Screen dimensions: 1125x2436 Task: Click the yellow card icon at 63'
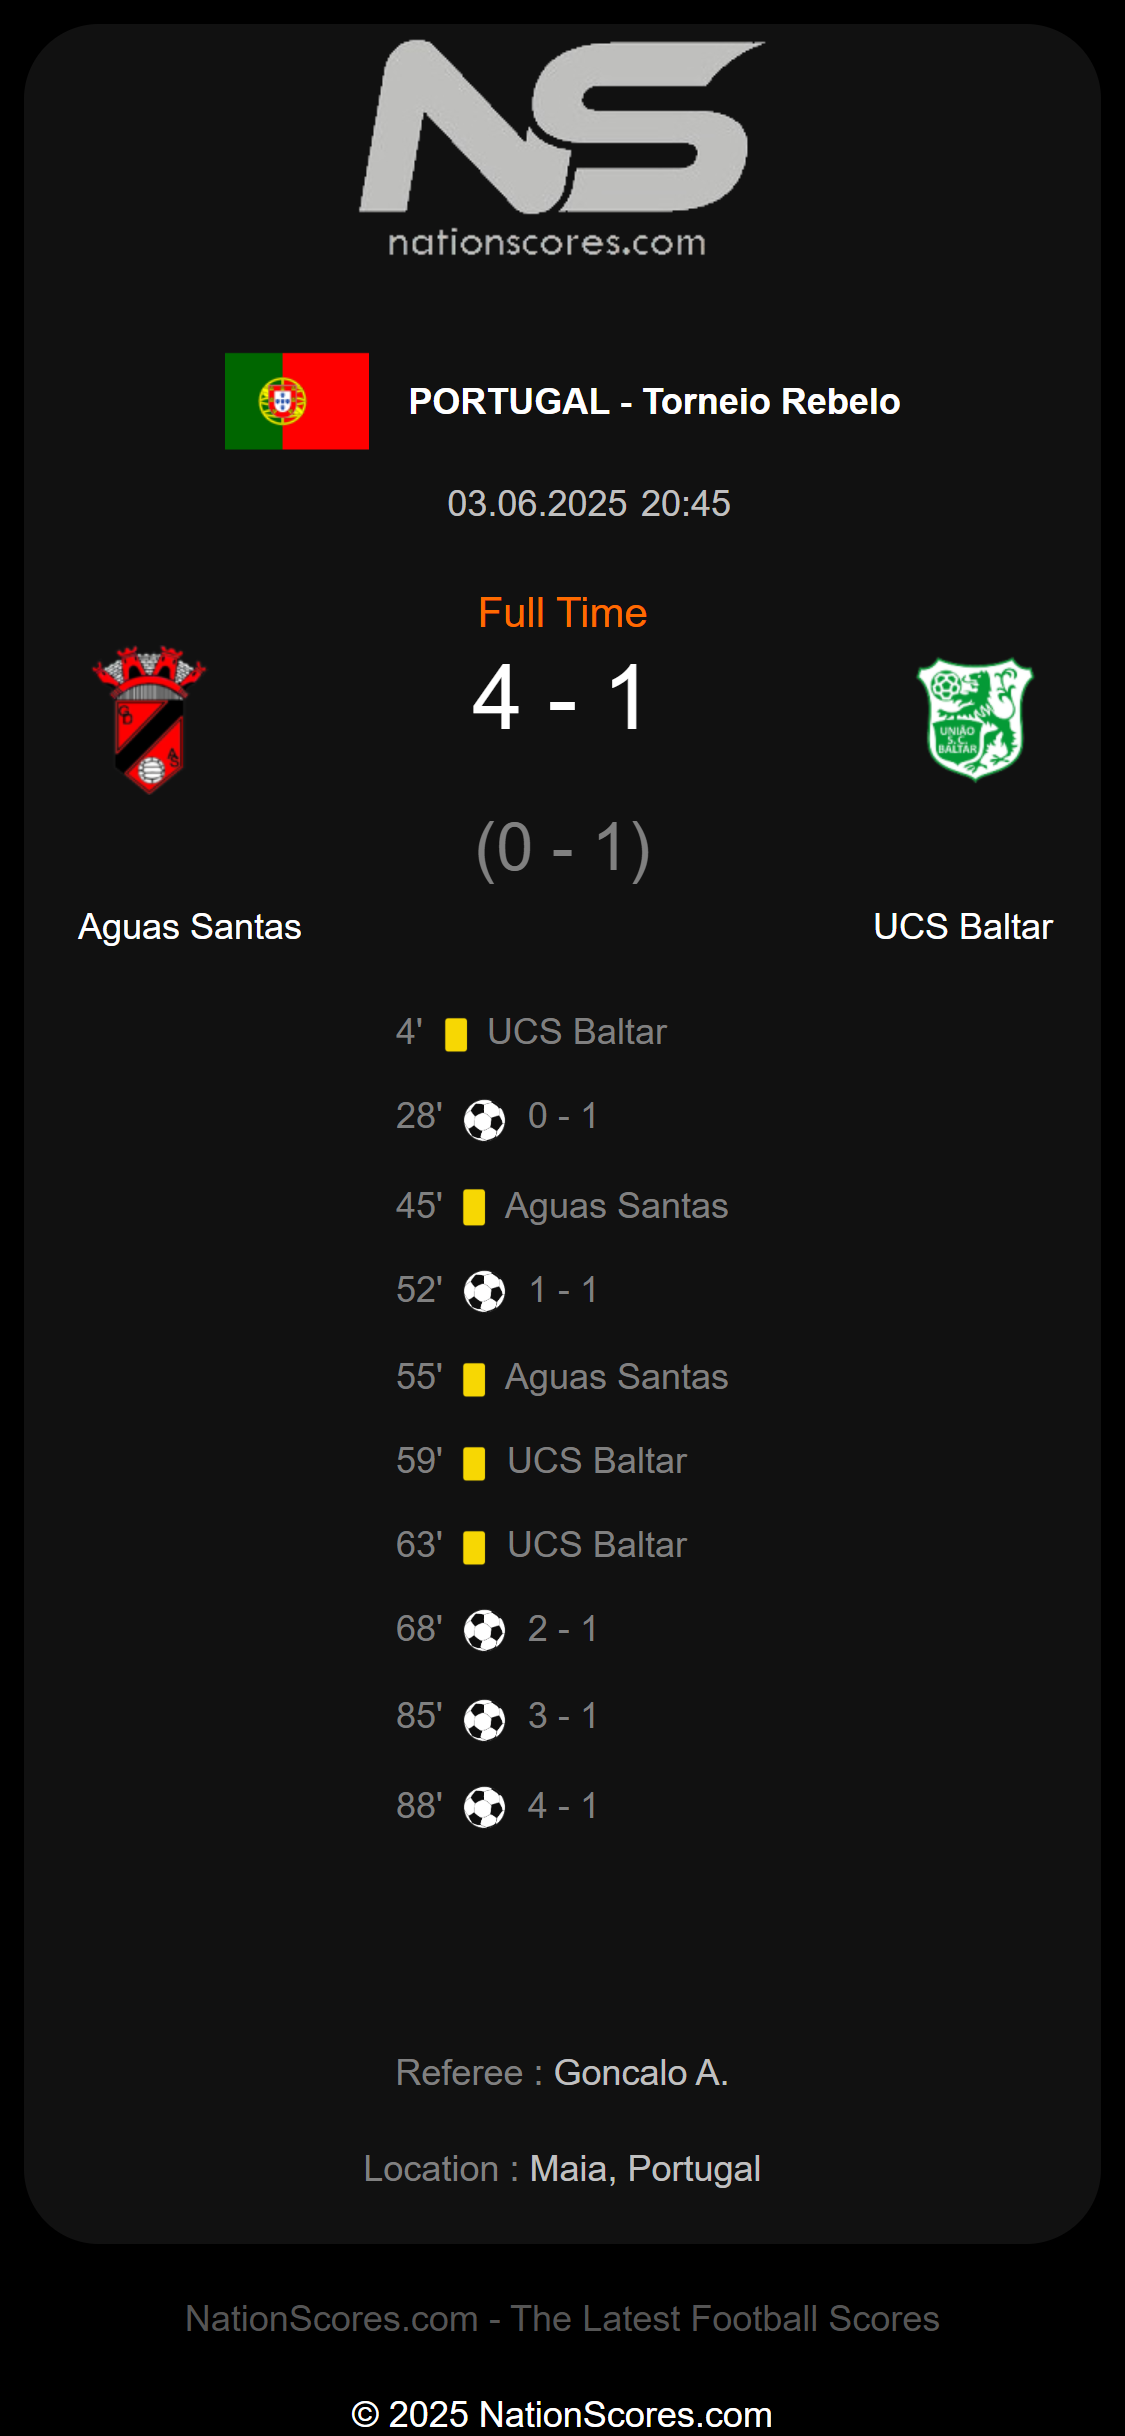click(474, 1547)
